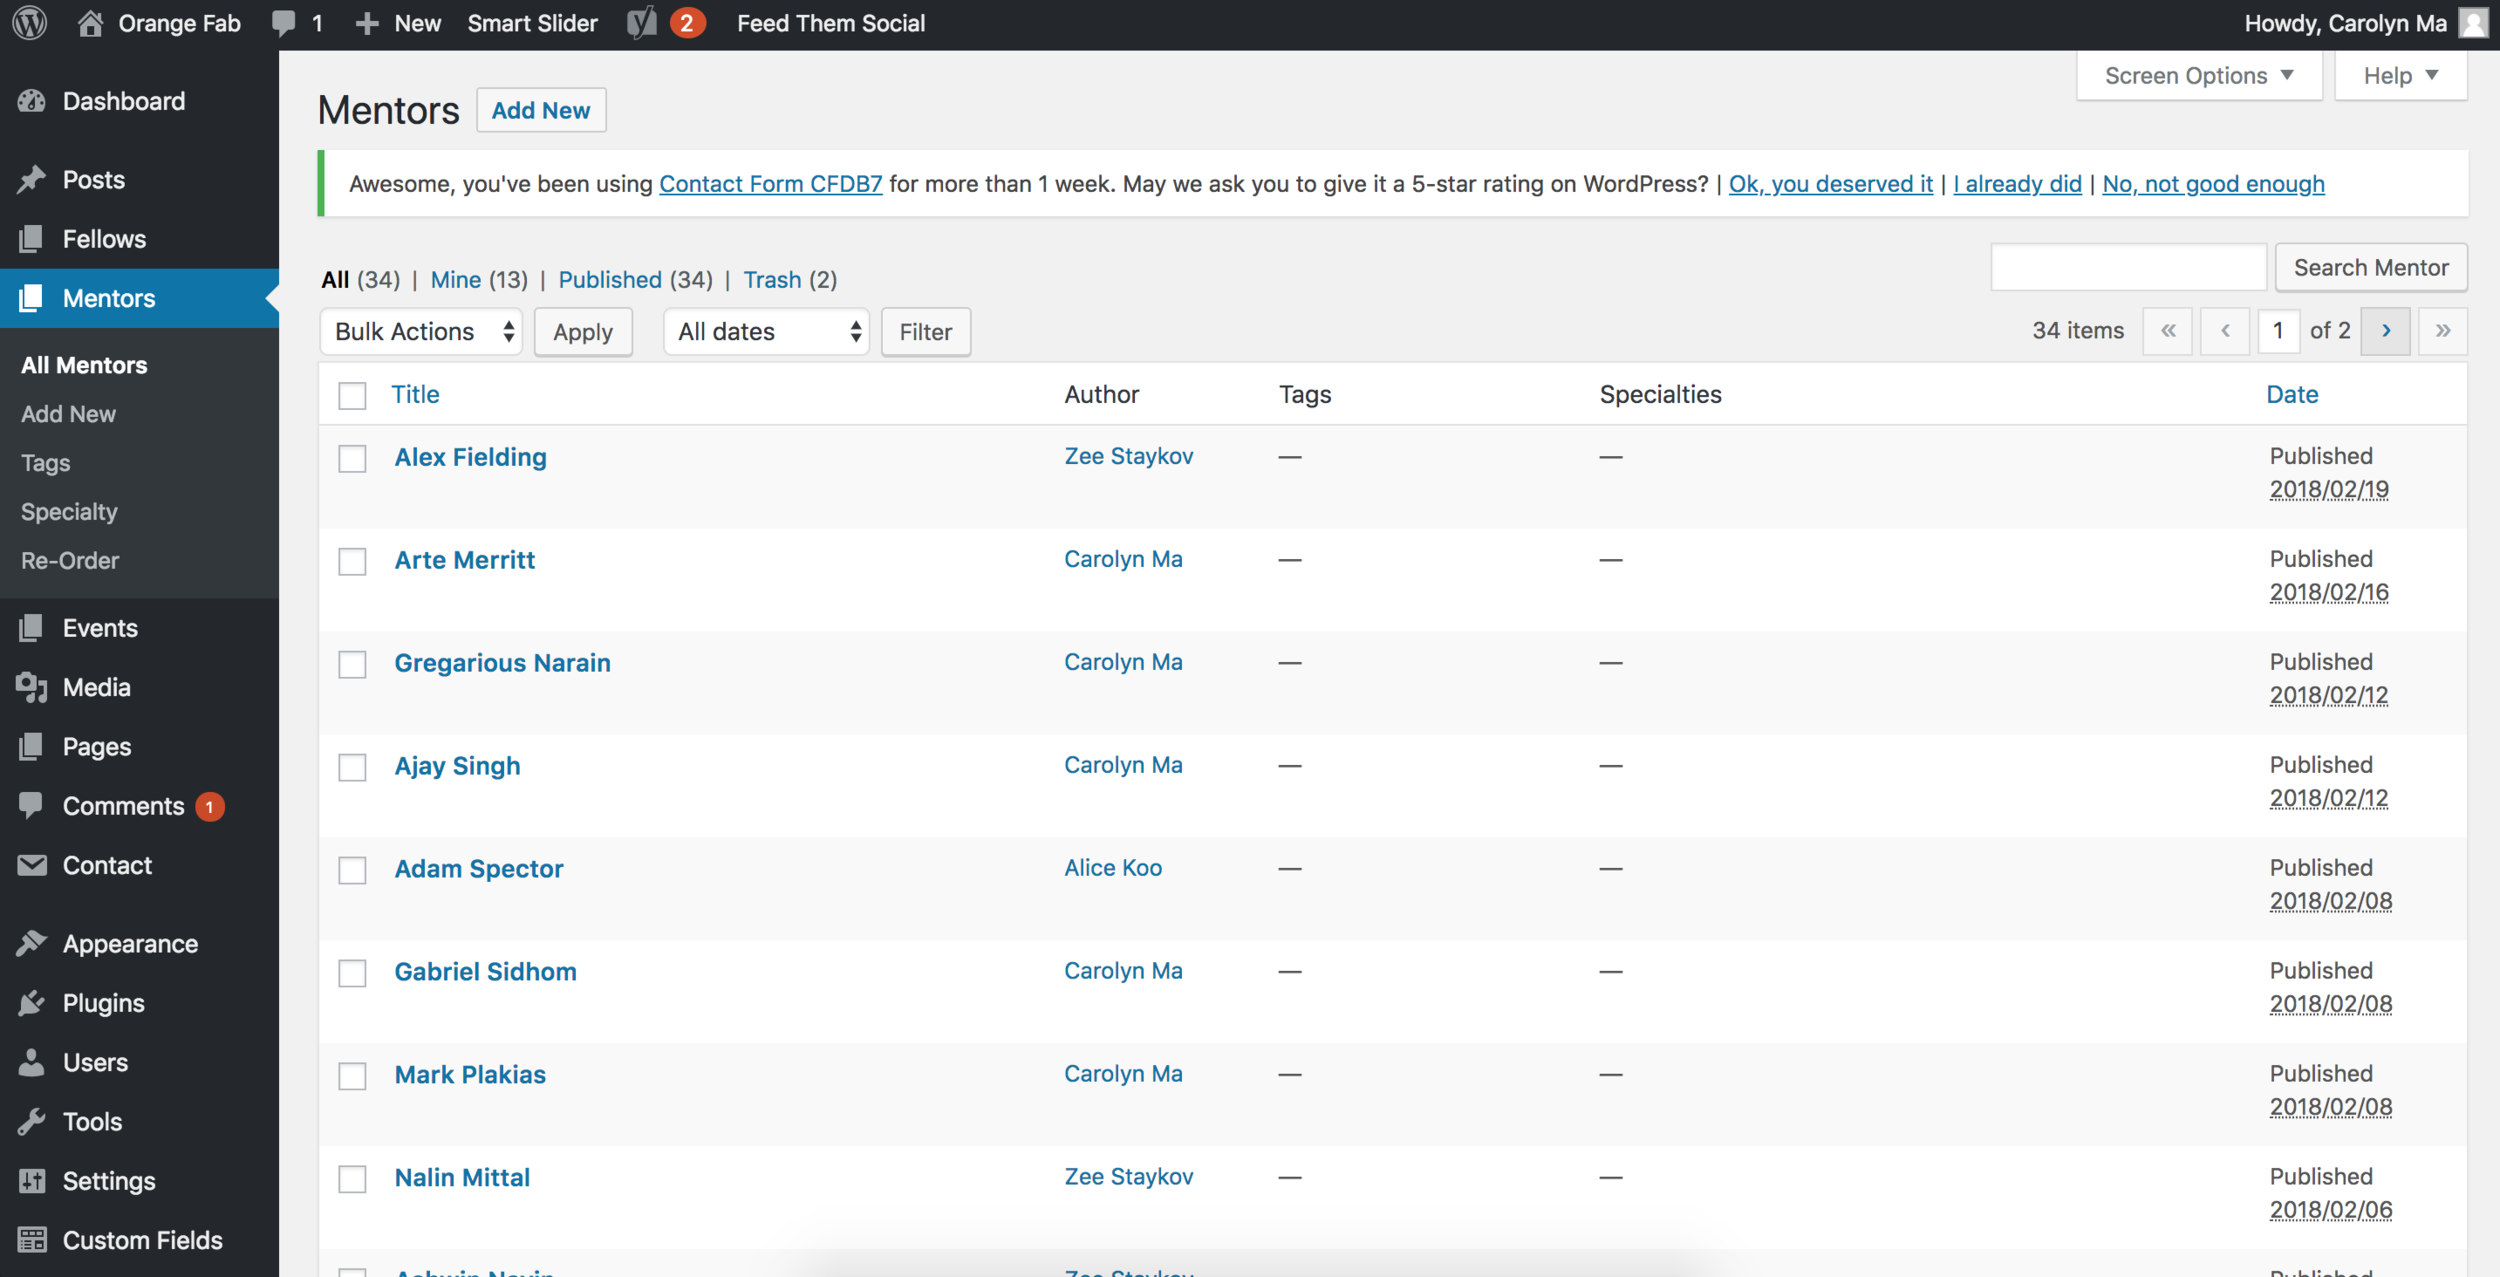Screen dimensions: 2500x1277
Task: Open the Contact Form CFDB7 link
Action: click(771, 184)
